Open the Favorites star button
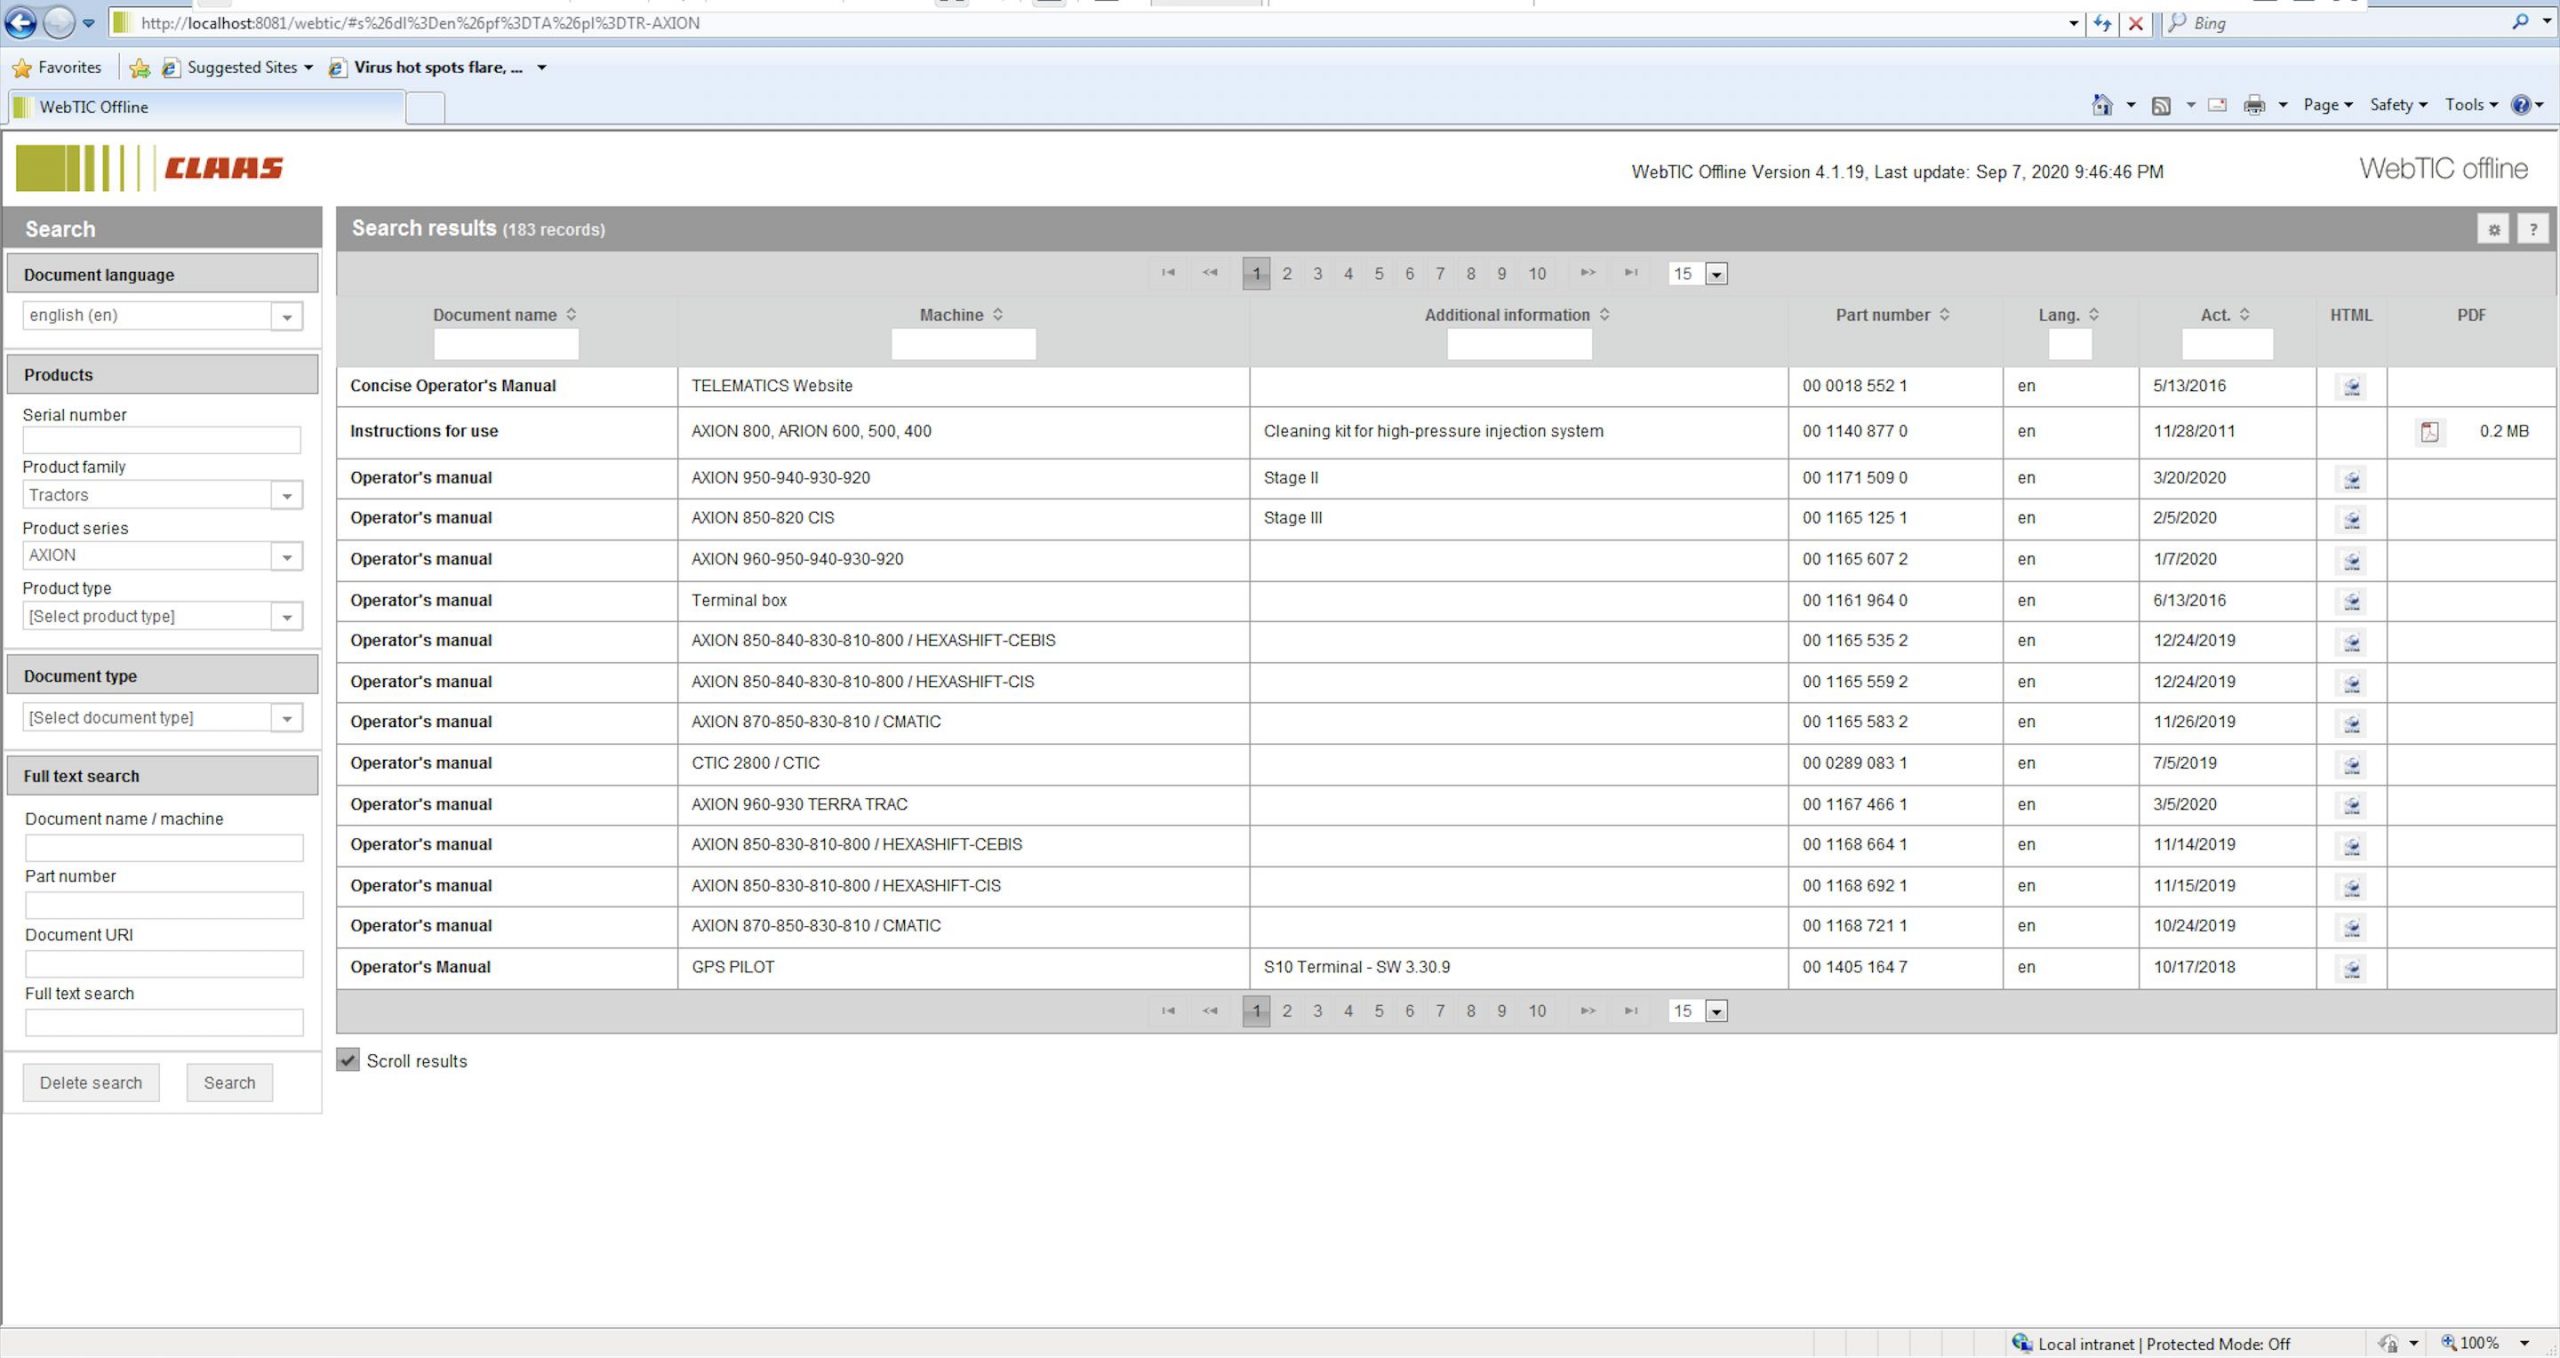 pos(56,67)
